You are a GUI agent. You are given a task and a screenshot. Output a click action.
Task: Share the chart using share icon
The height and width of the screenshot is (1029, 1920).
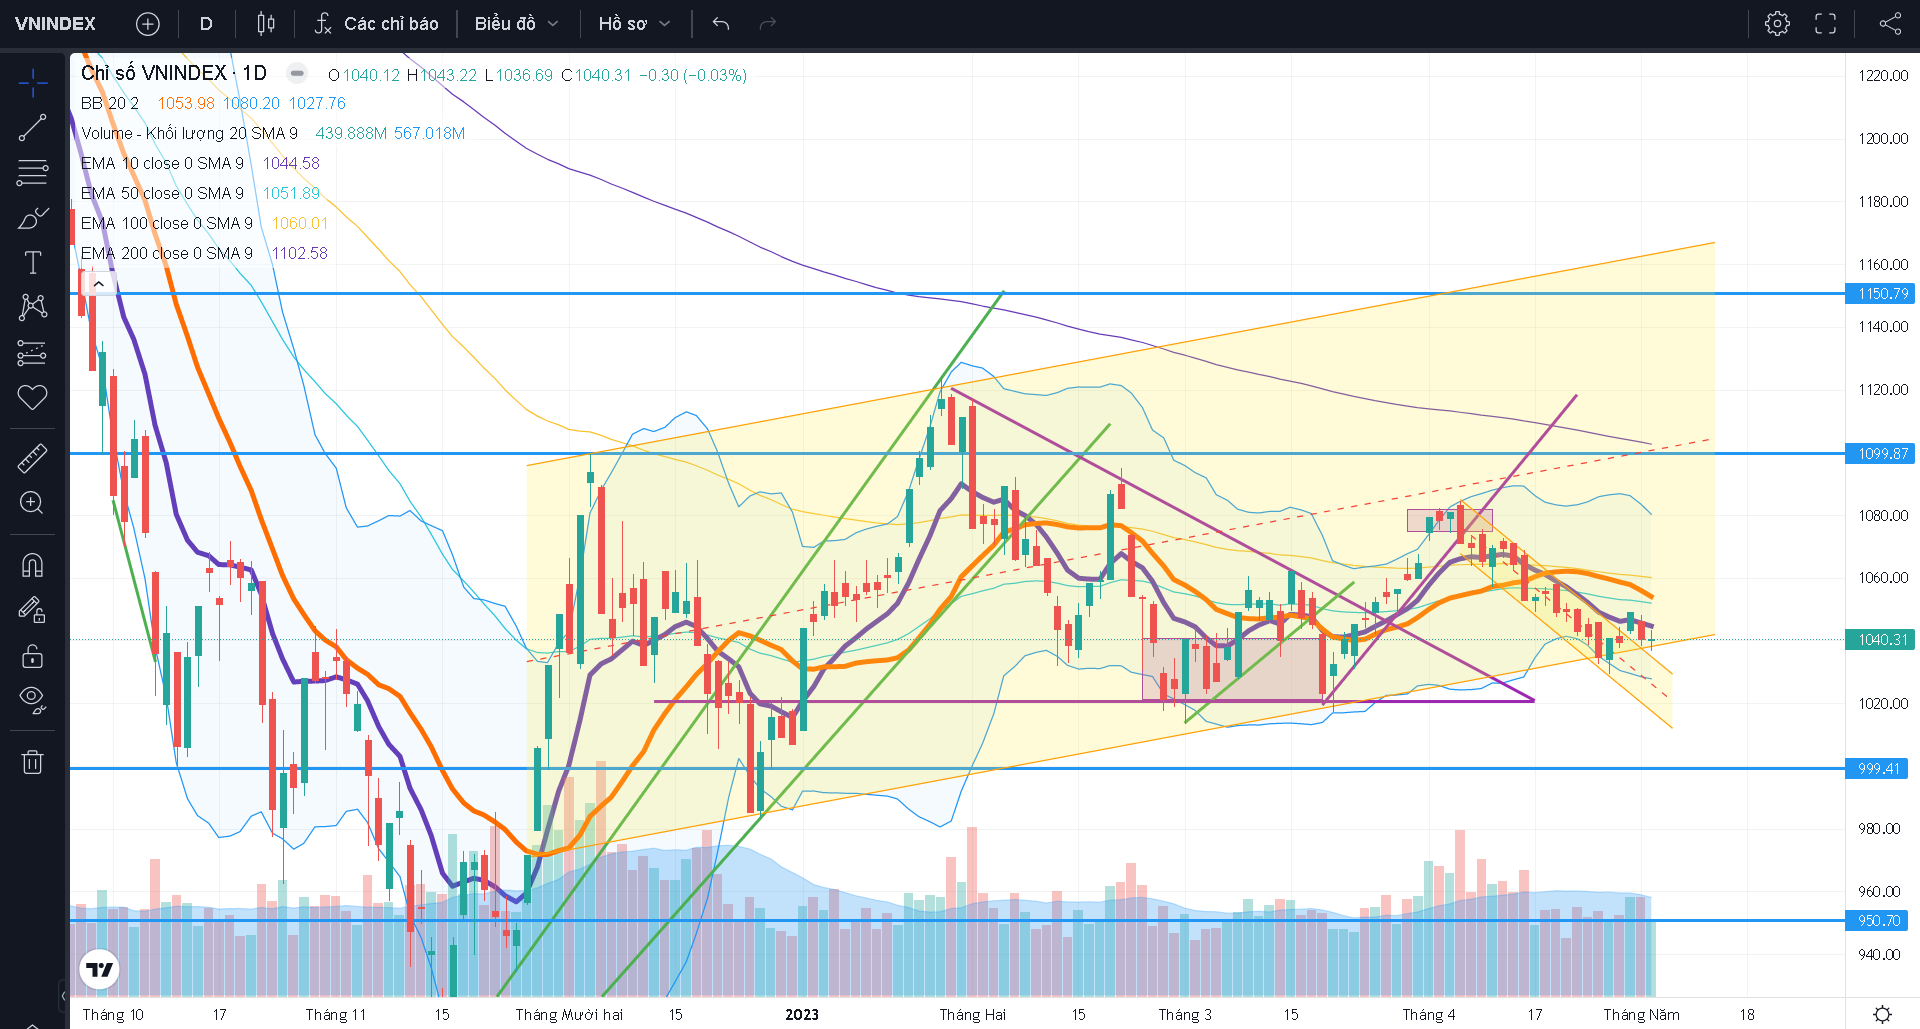tap(1890, 24)
